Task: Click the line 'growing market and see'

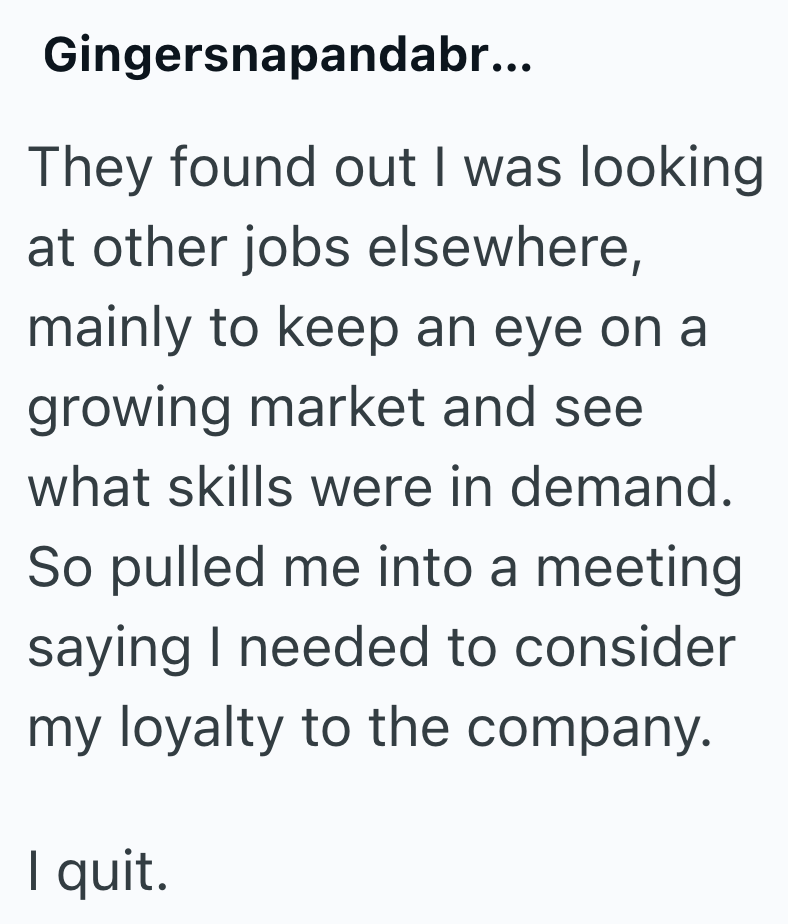Action: tap(334, 408)
